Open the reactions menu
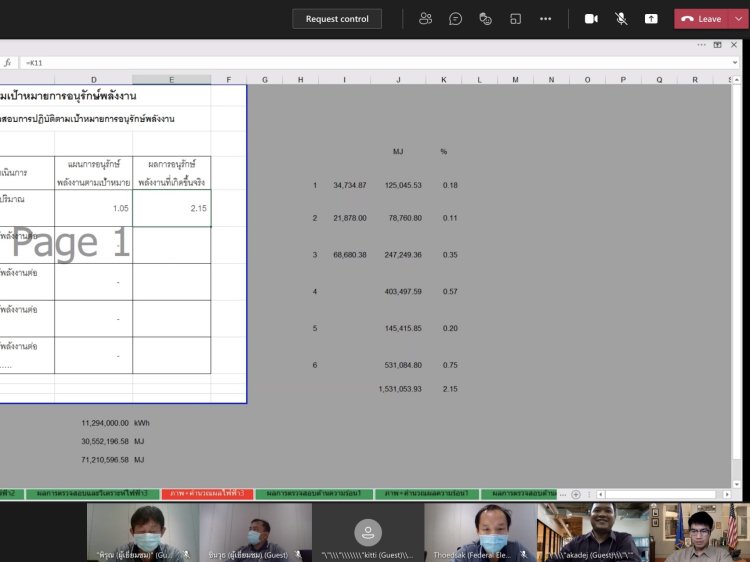 coord(485,19)
